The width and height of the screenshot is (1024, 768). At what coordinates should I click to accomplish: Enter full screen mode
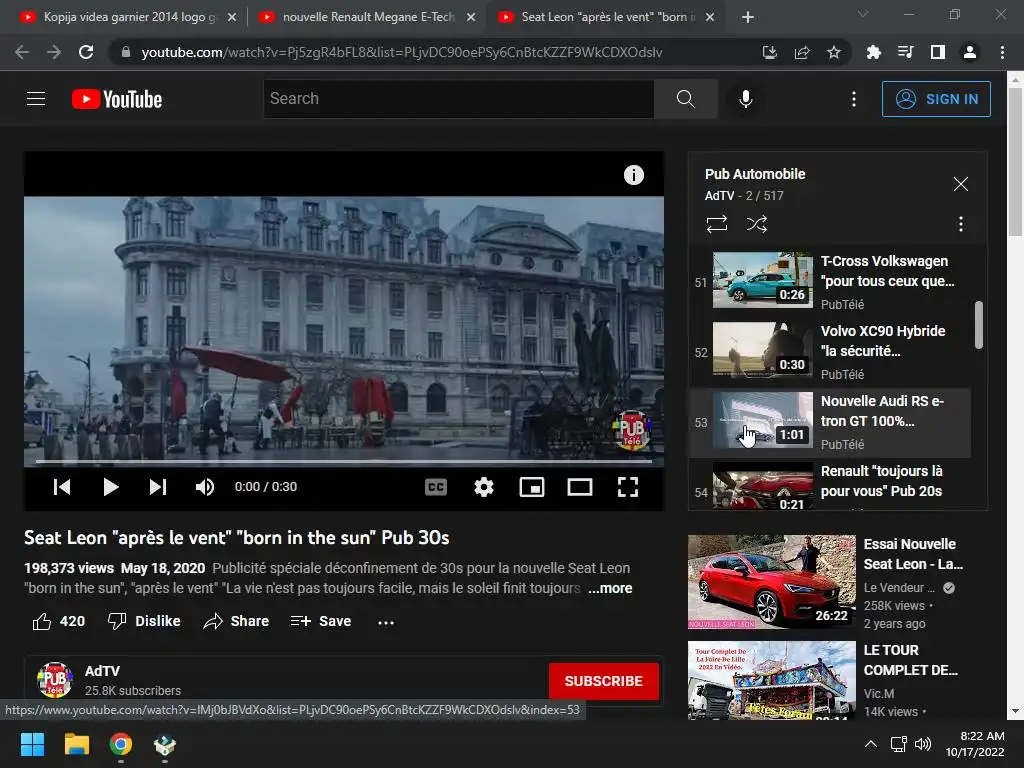[x=628, y=487]
